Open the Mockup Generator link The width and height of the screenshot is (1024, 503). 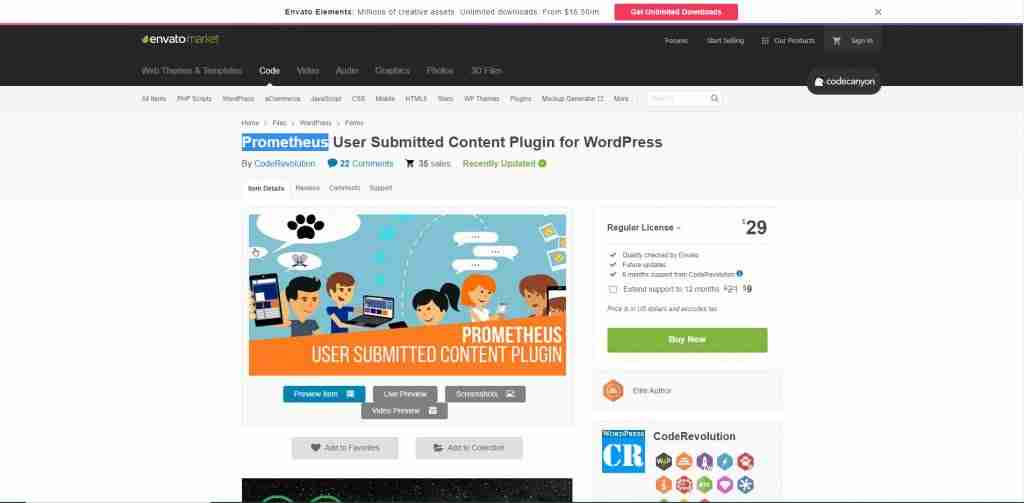click(572, 99)
